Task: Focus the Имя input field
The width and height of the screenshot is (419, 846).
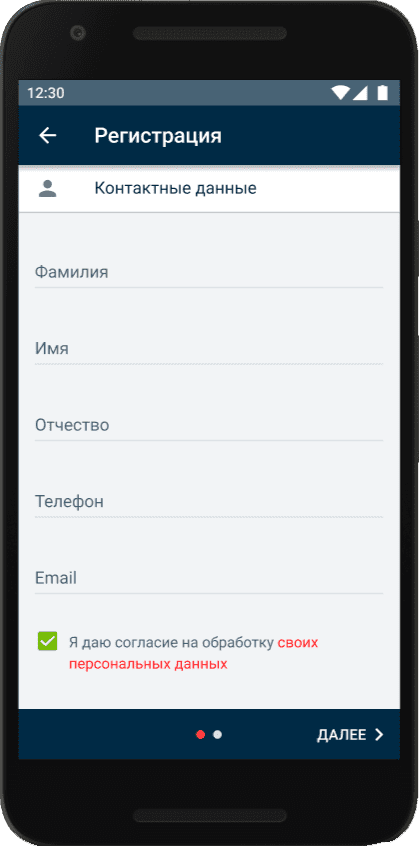Action: point(209,349)
